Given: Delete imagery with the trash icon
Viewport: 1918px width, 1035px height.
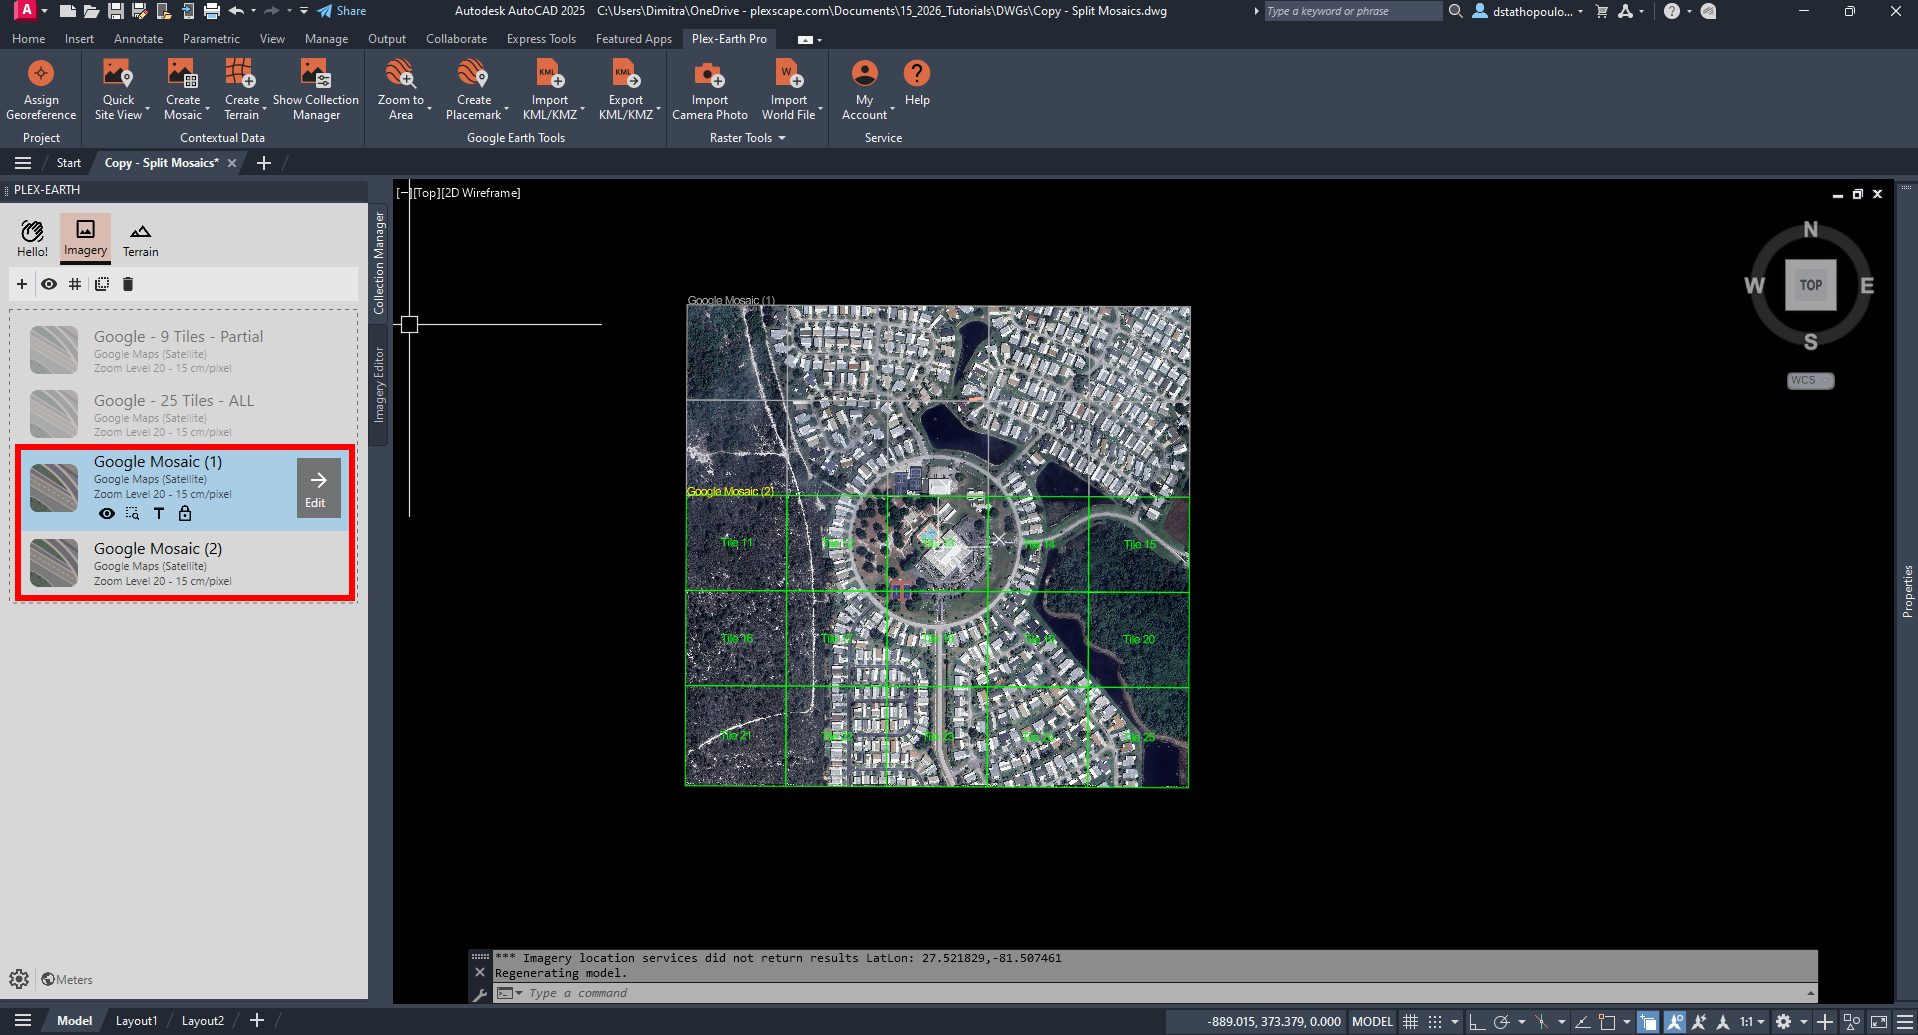Looking at the screenshot, I should (128, 284).
